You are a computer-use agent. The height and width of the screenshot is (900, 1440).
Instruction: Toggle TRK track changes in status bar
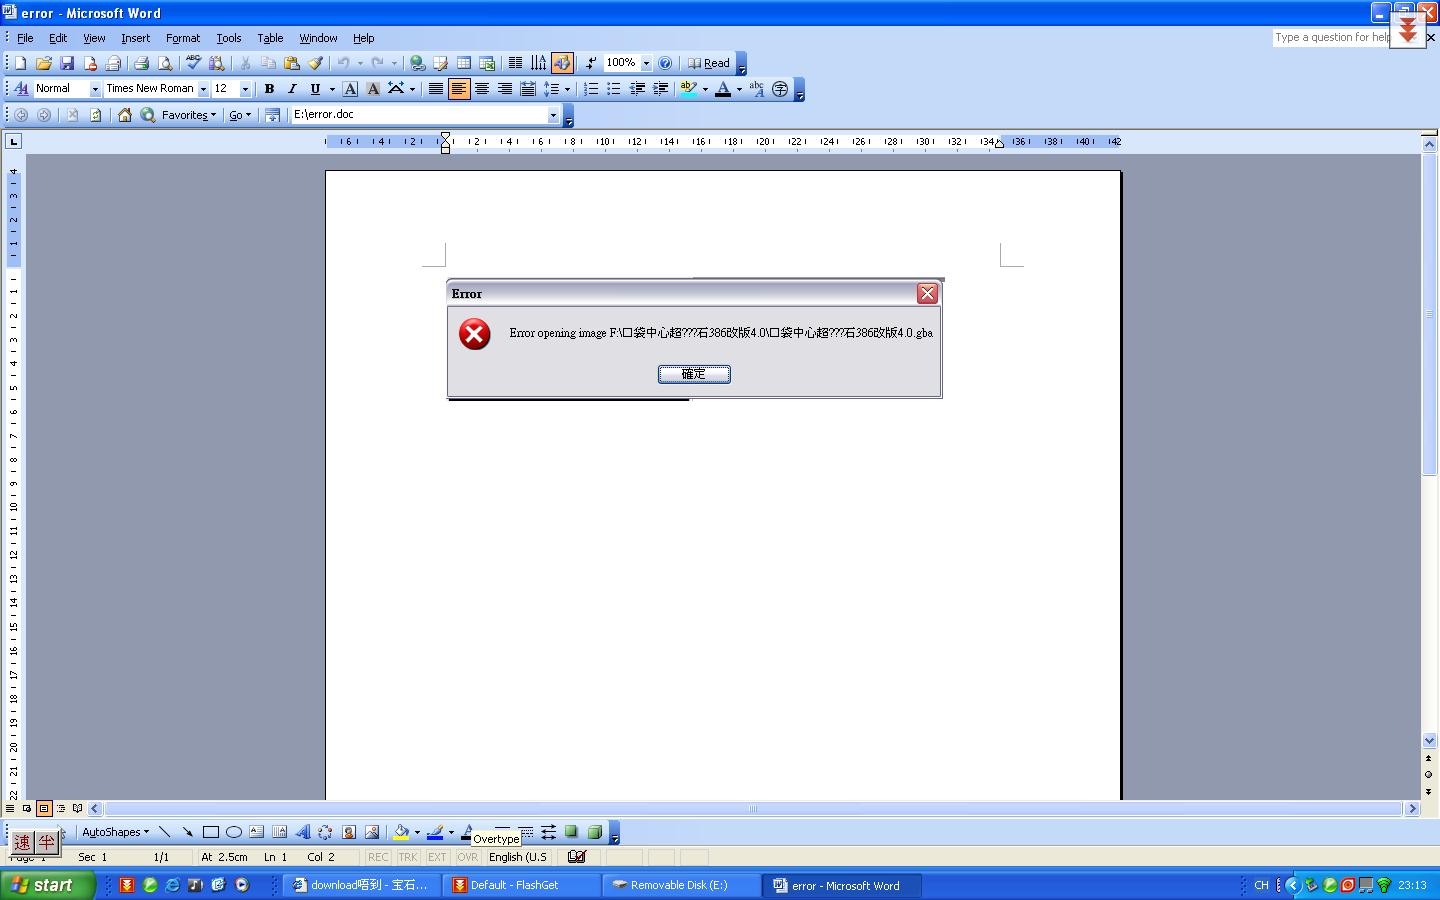pyautogui.click(x=408, y=857)
